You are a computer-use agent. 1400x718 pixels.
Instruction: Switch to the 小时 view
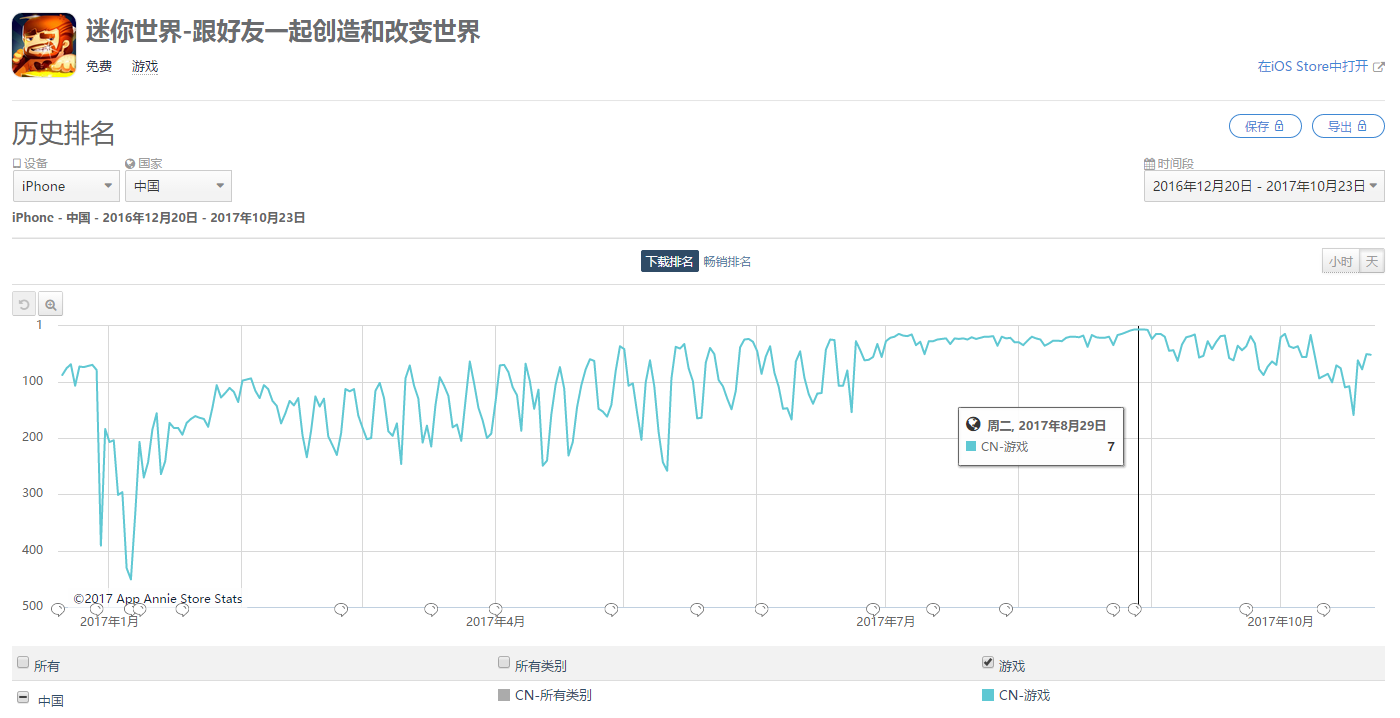1340,261
